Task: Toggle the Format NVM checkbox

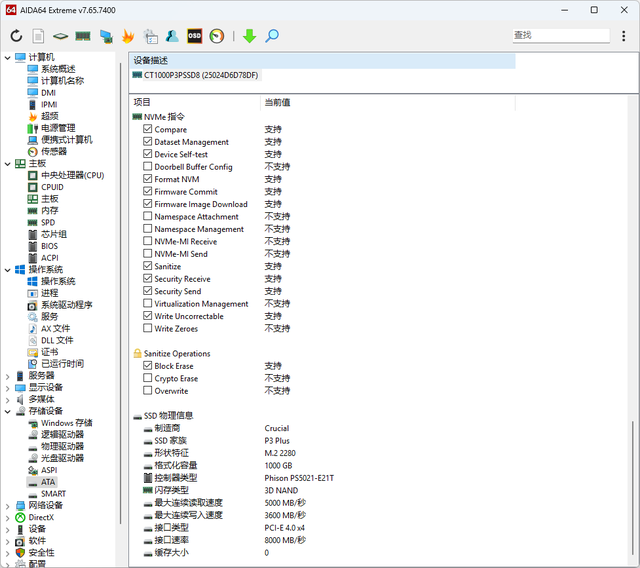Action: pyautogui.click(x=147, y=179)
